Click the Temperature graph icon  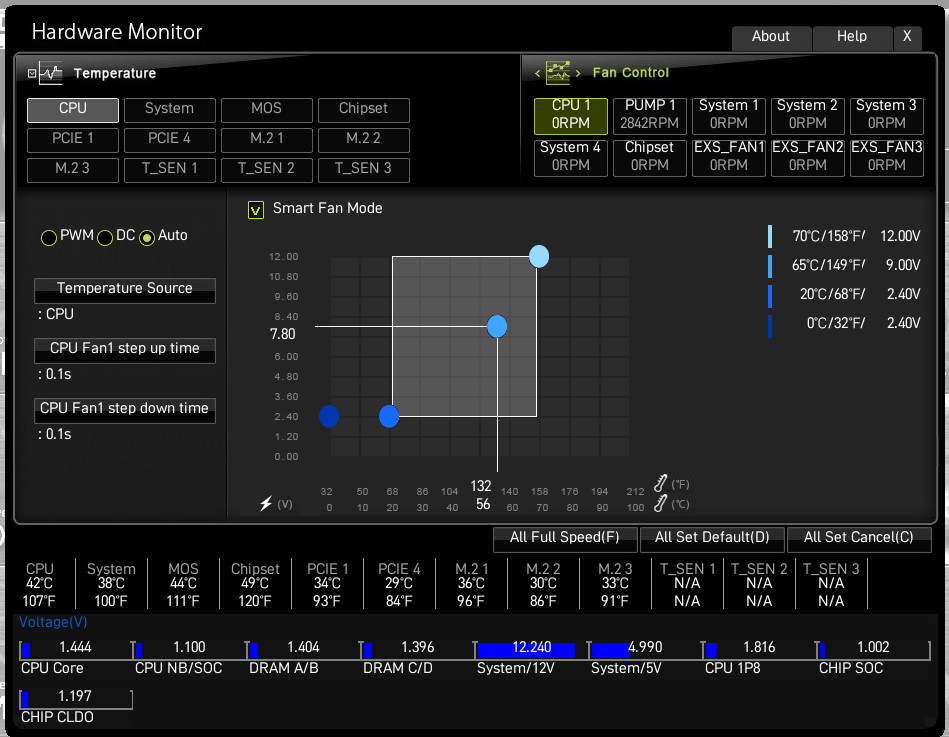point(51,73)
